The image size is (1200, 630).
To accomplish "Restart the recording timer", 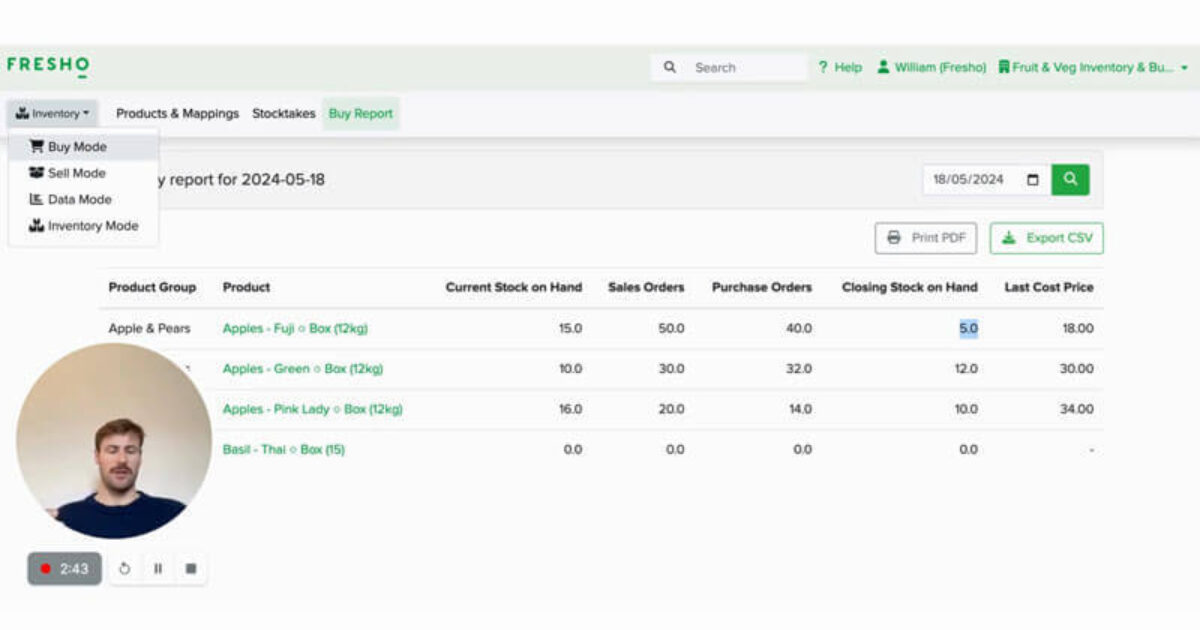I will tap(124, 567).
